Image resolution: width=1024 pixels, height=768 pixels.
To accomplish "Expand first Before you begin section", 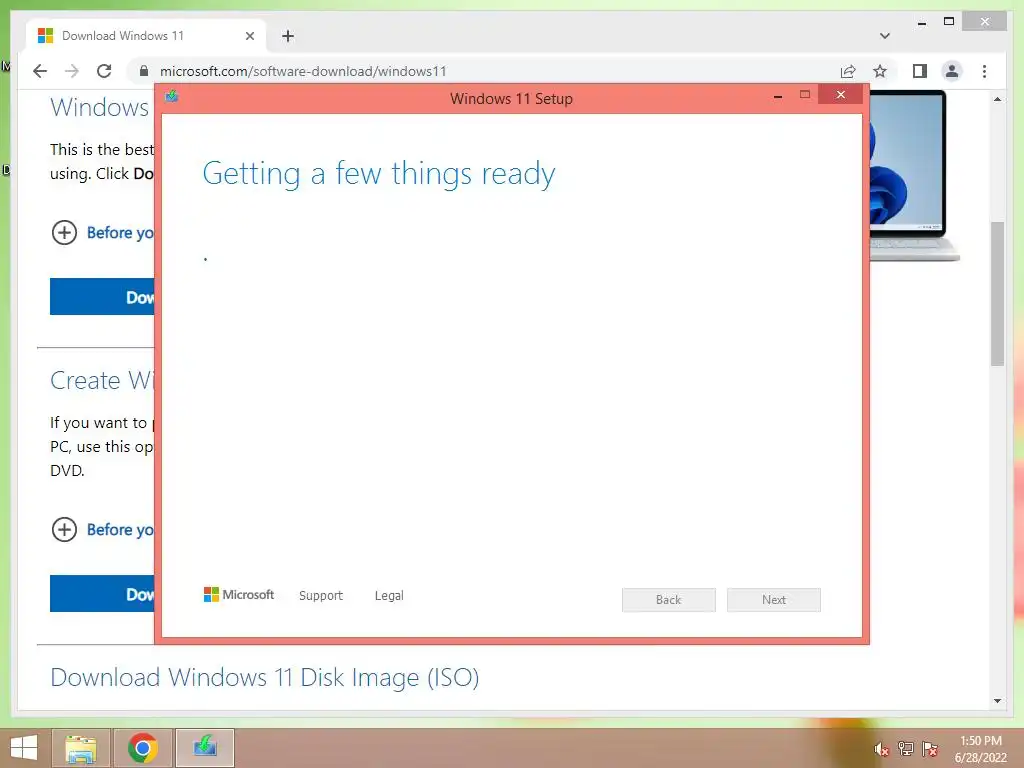I will [64, 232].
